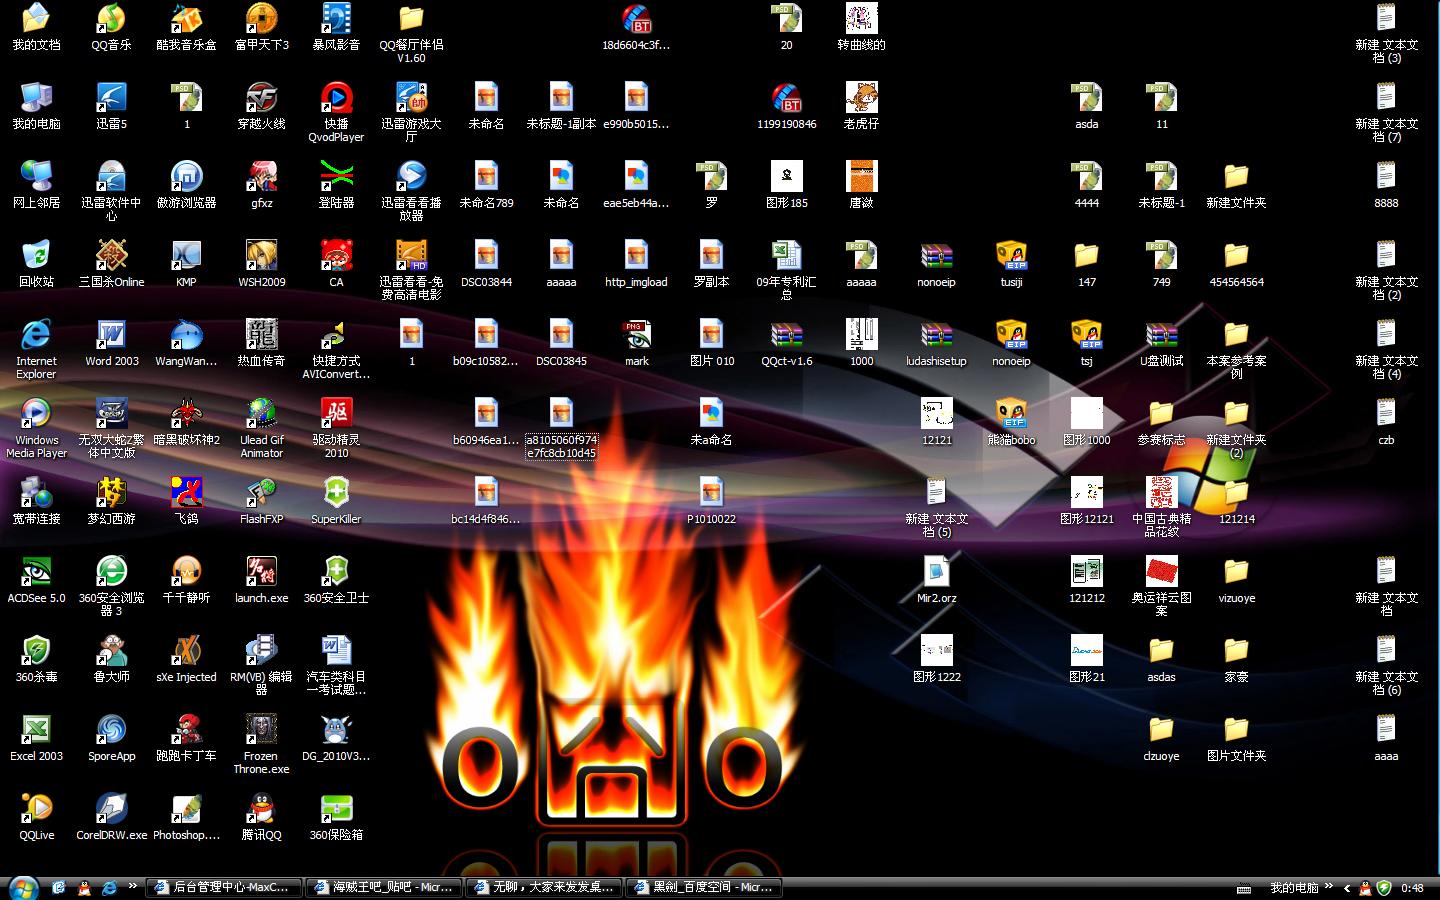Open the QQ音乐 desktop icon
The height and width of the screenshot is (900, 1440).
click(111, 27)
